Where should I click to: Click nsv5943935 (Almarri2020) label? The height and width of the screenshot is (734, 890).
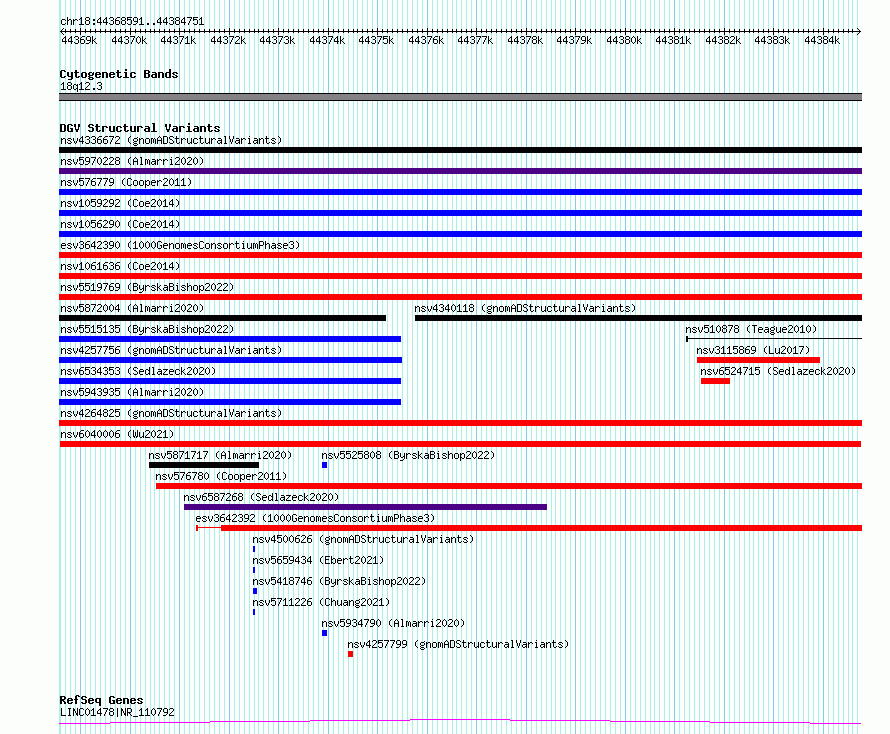tap(132, 392)
